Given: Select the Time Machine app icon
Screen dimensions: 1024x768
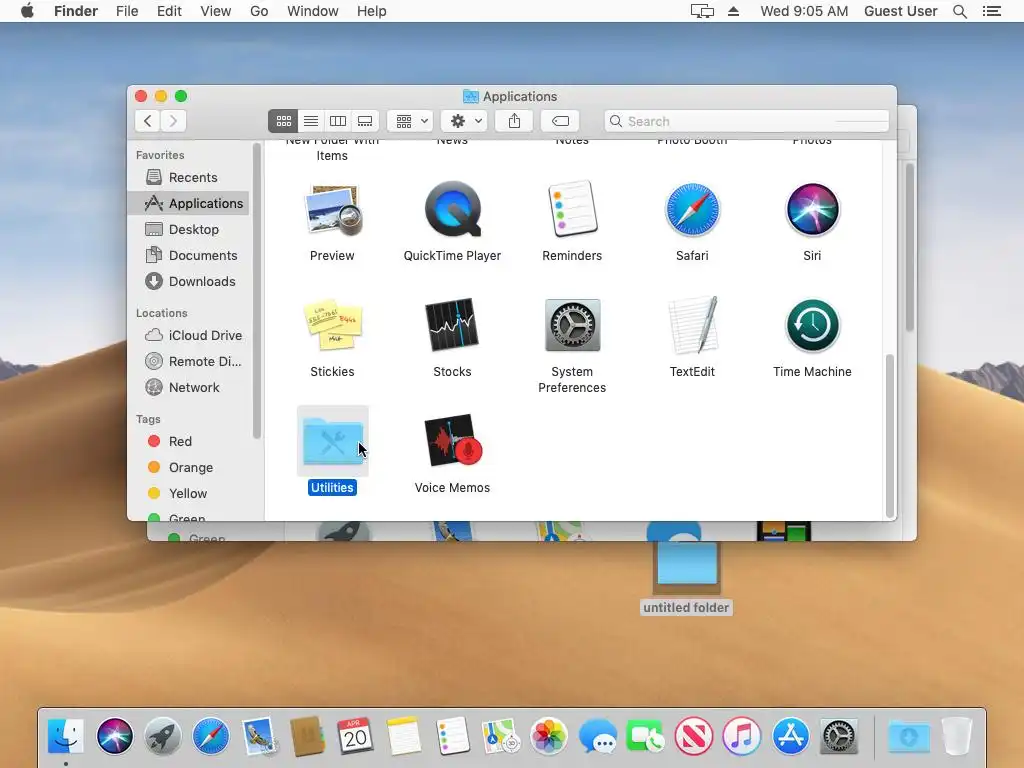Looking at the screenshot, I should (x=812, y=325).
